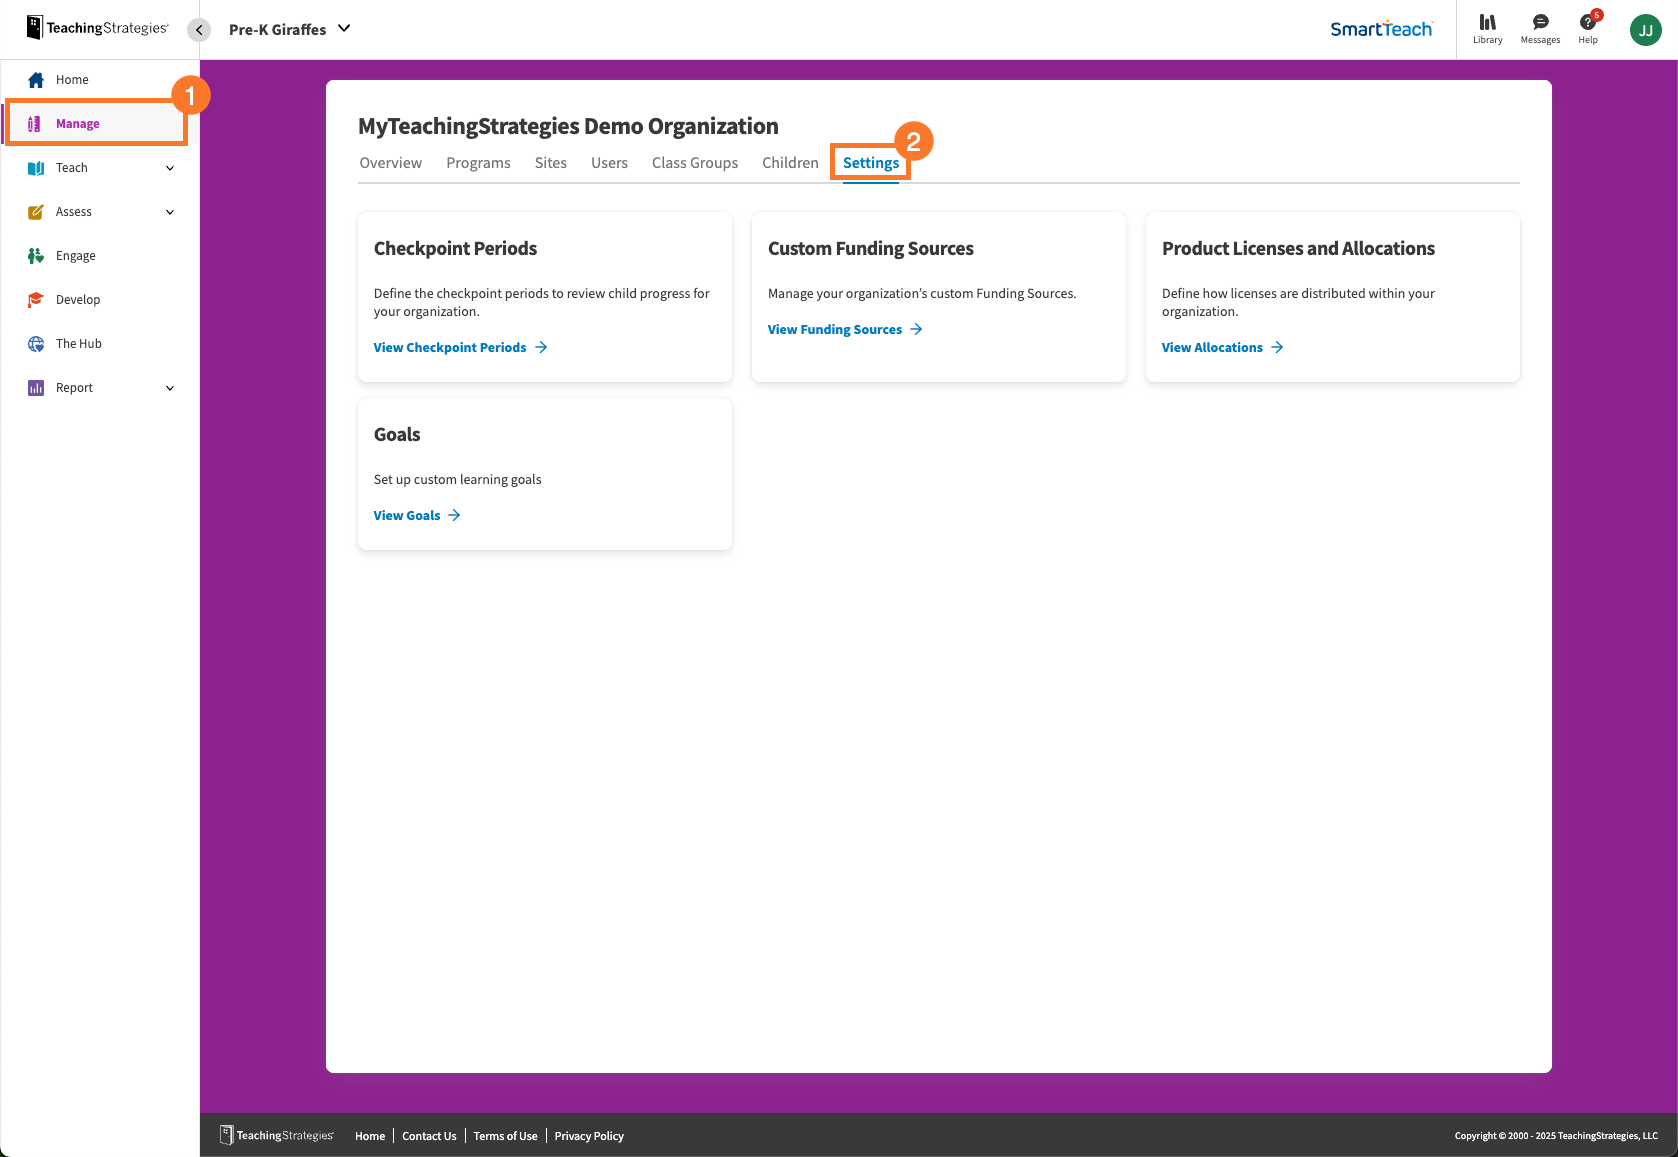
Task: Open the Pre-K Giraffes class dropdown
Action: click(290, 29)
